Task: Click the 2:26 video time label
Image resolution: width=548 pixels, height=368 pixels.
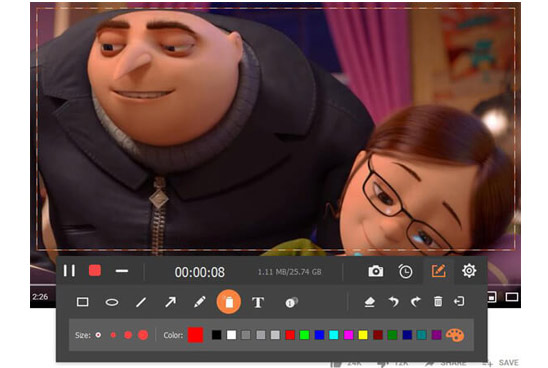Action: tap(40, 297)
